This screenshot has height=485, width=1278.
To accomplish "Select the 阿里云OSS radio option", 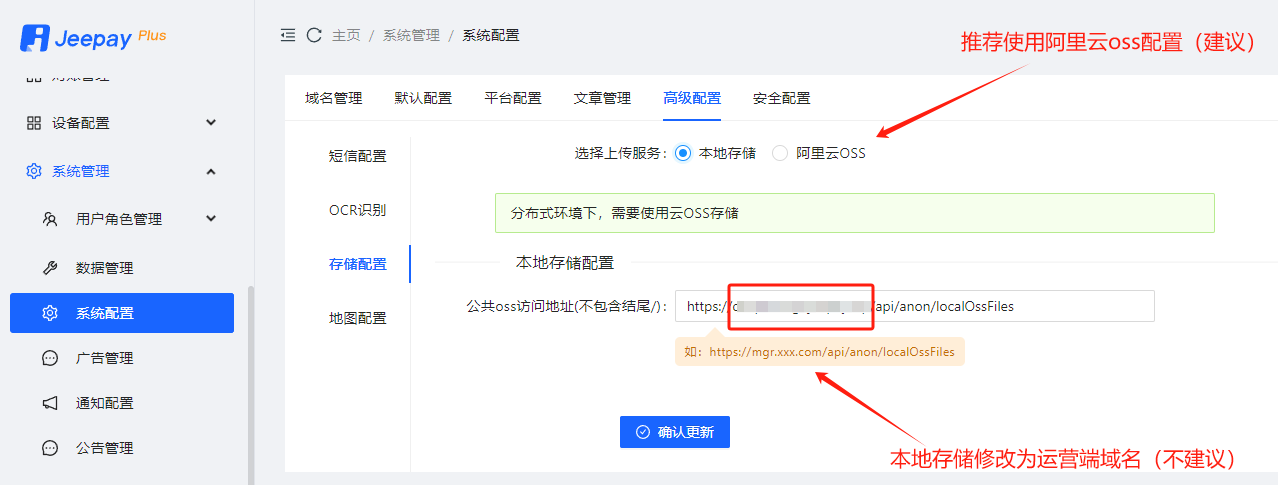I will [x=780, y=153].
